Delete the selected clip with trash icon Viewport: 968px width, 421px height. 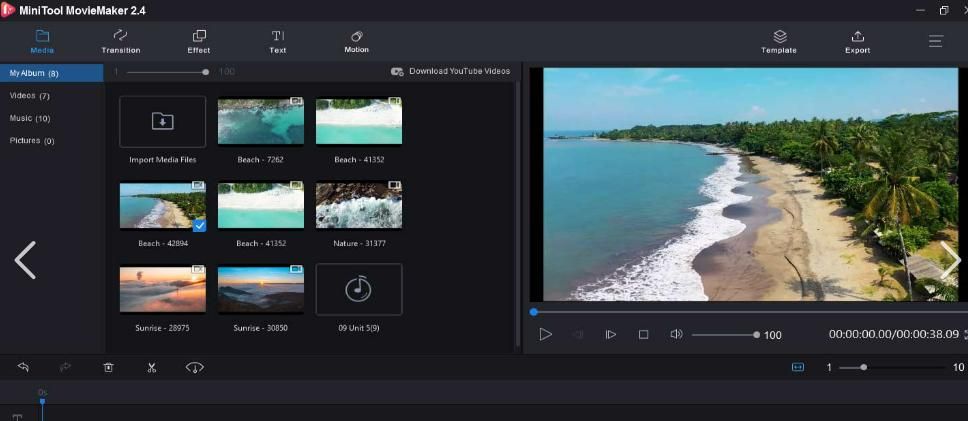click(108, 367)
